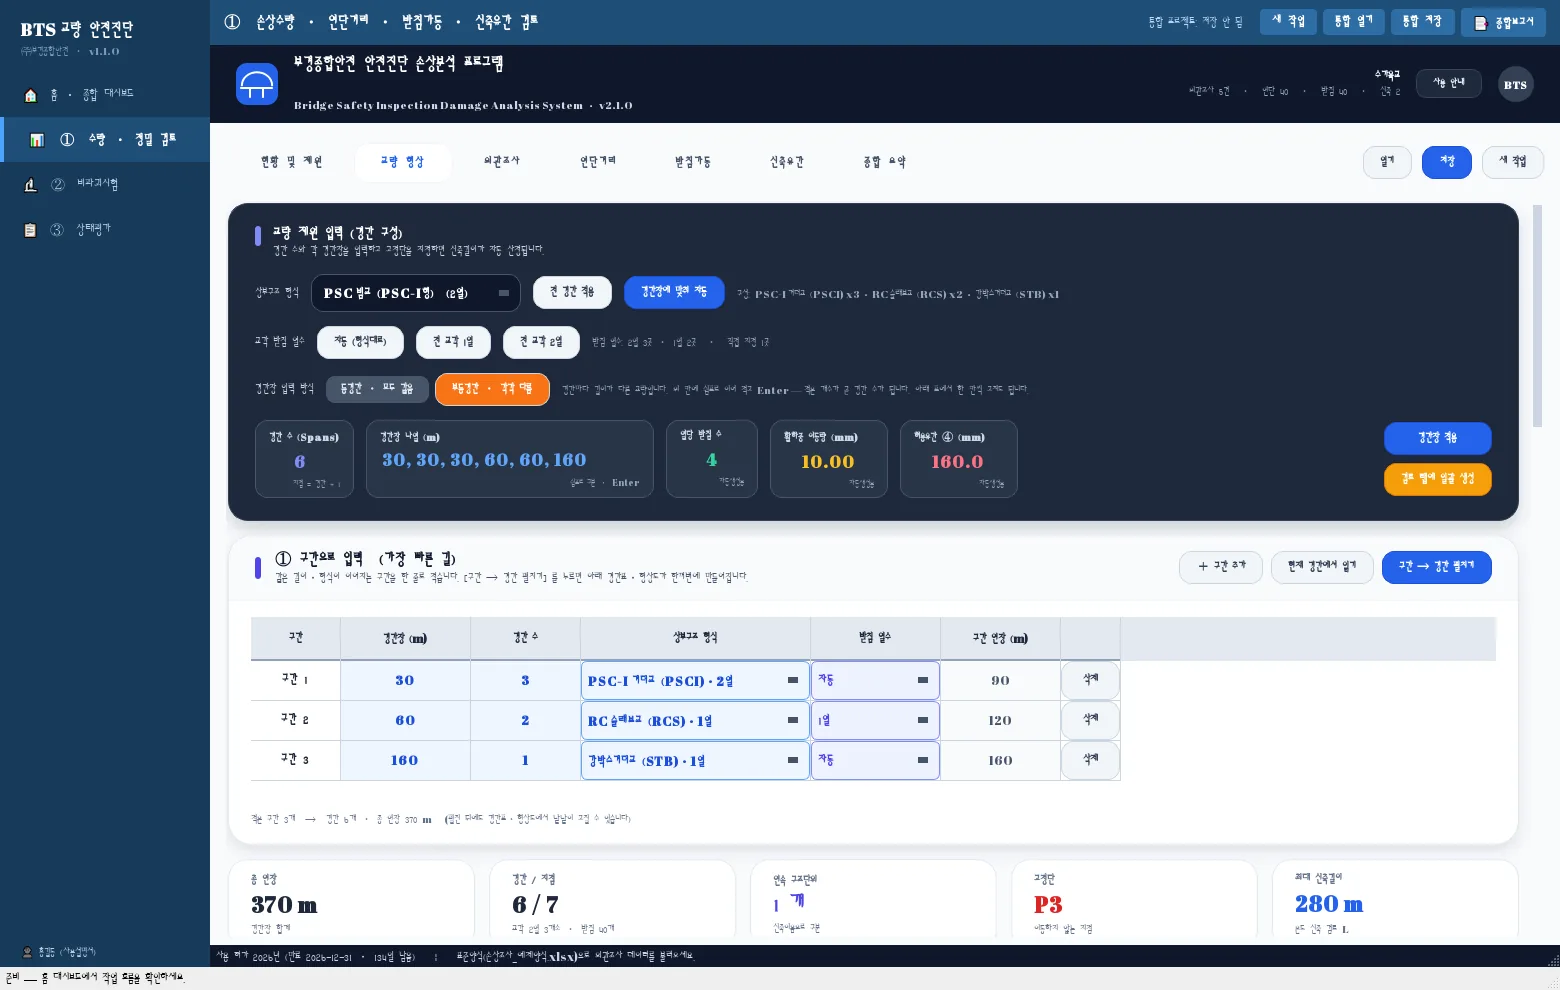1560x990 pixels.
Task: Click the 280 m max expansion length value
Action: [x=1329, y=903]
